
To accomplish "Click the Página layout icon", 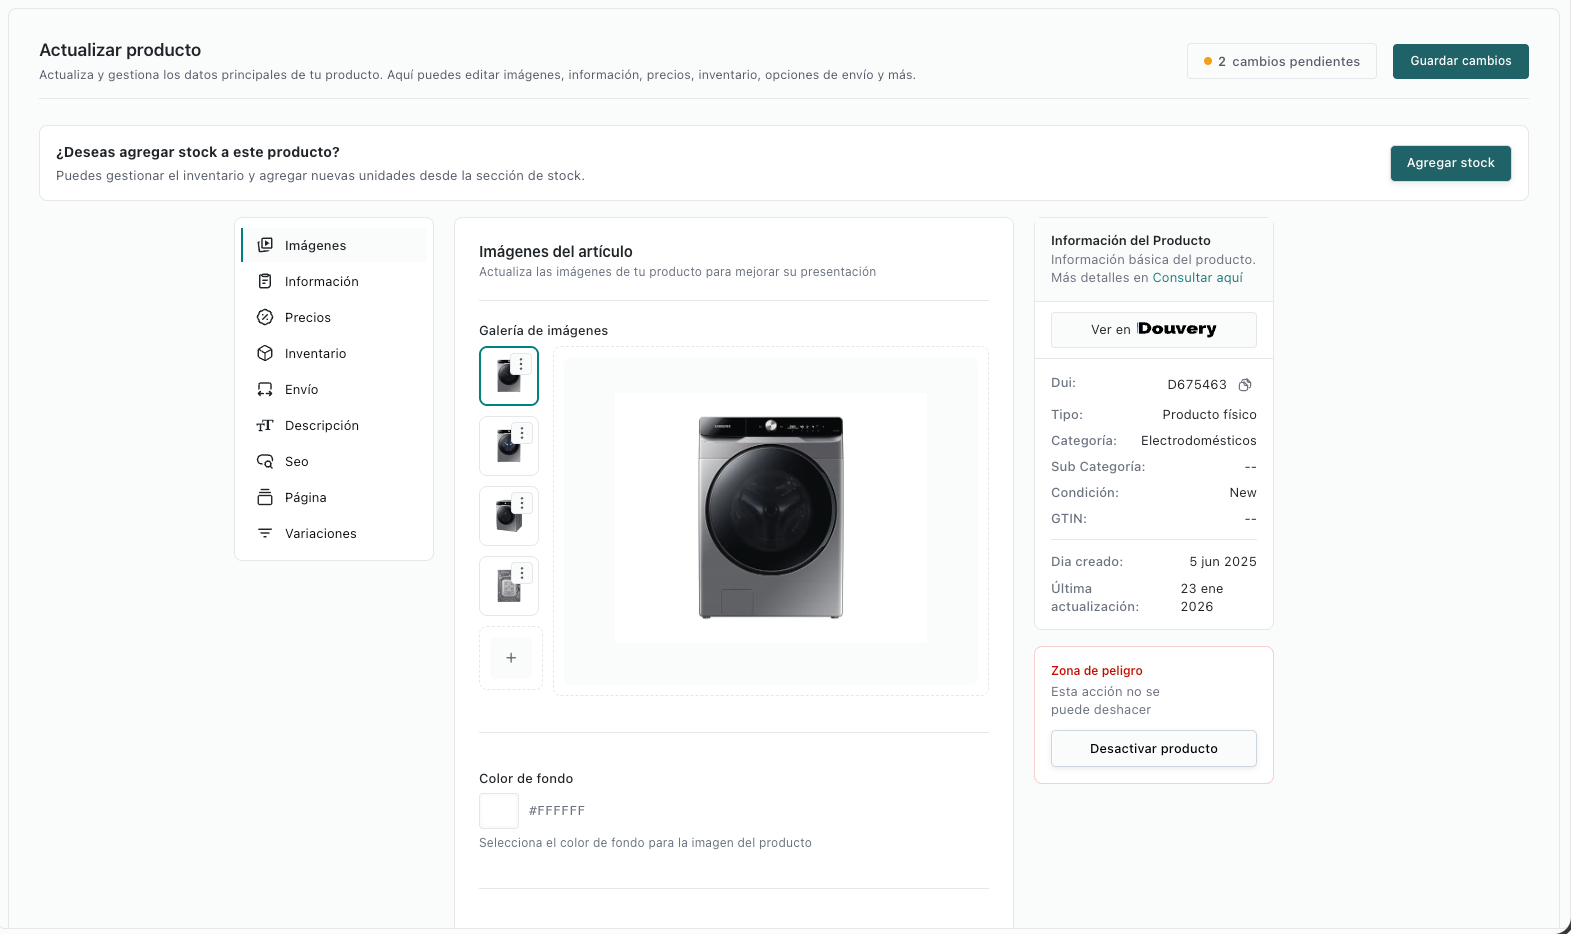I will [265, 497].
